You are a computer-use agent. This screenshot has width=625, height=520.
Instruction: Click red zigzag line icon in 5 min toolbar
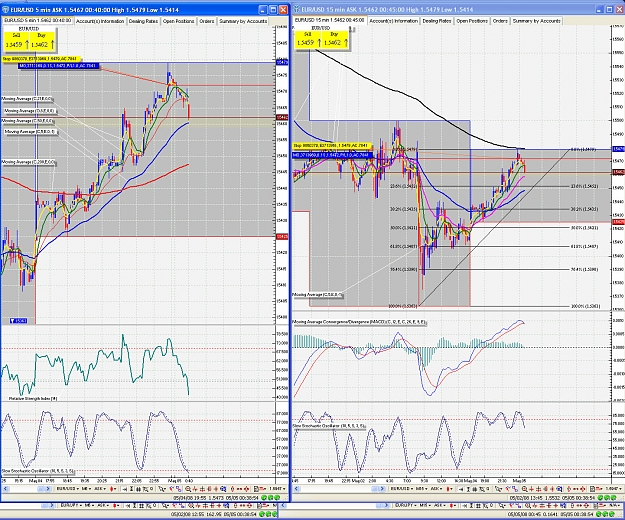click(x=195, y=489)
